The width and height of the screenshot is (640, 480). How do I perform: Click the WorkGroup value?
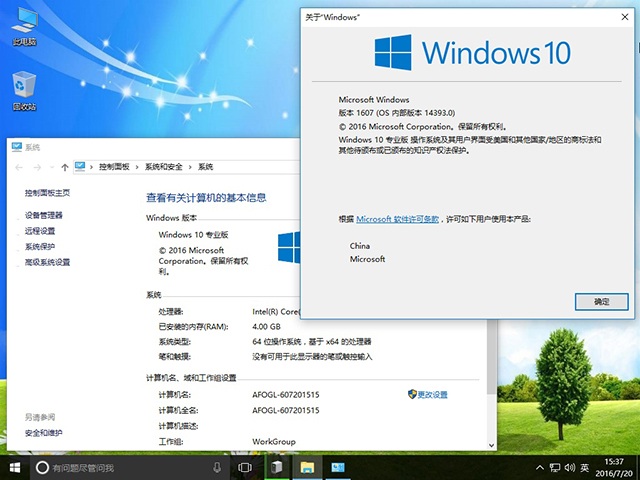click(274, 442)
